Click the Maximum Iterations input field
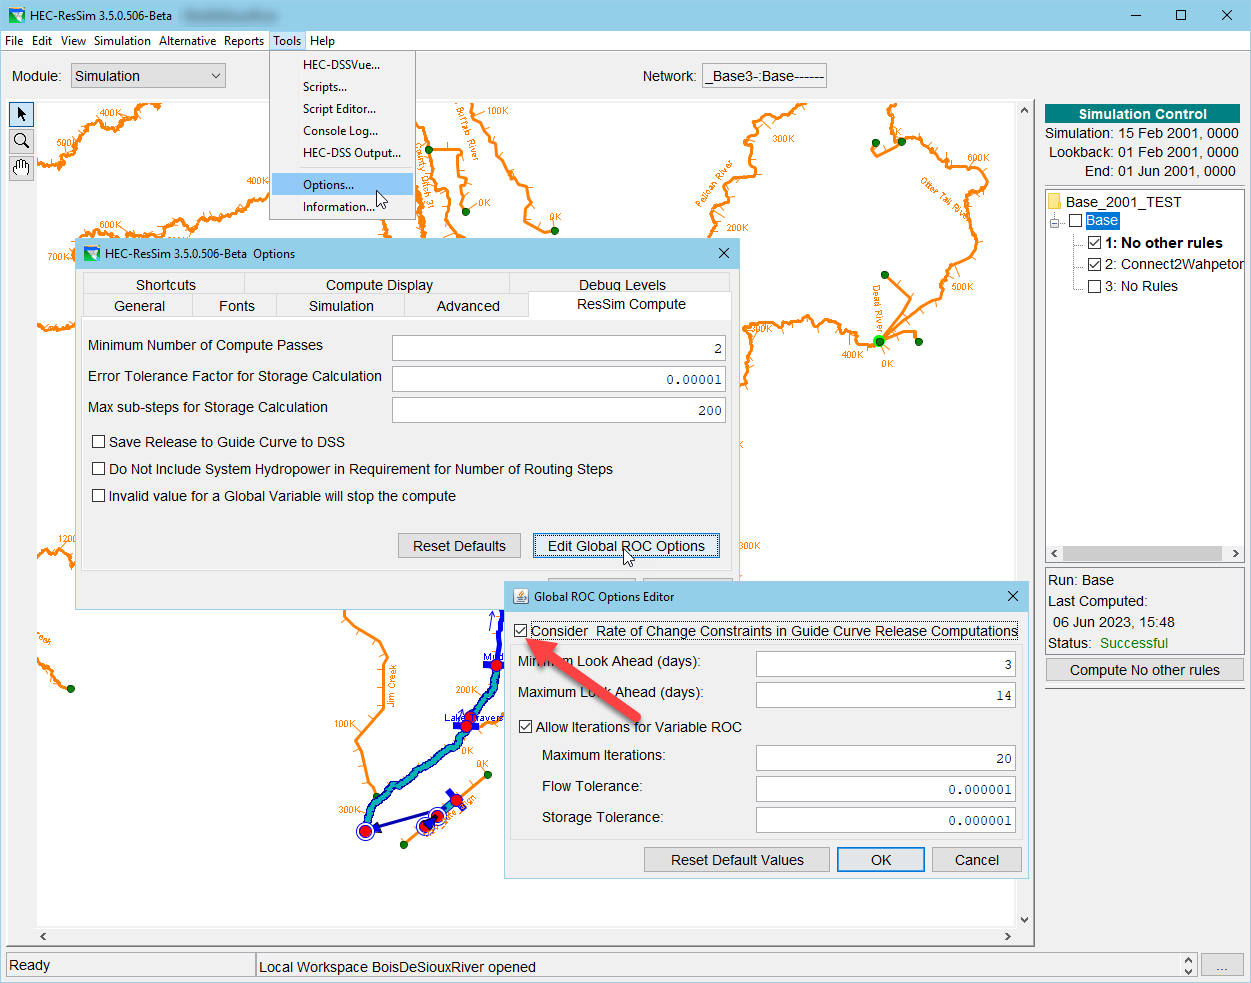This screenshot has height=983, width=1251. pos(885,757)
